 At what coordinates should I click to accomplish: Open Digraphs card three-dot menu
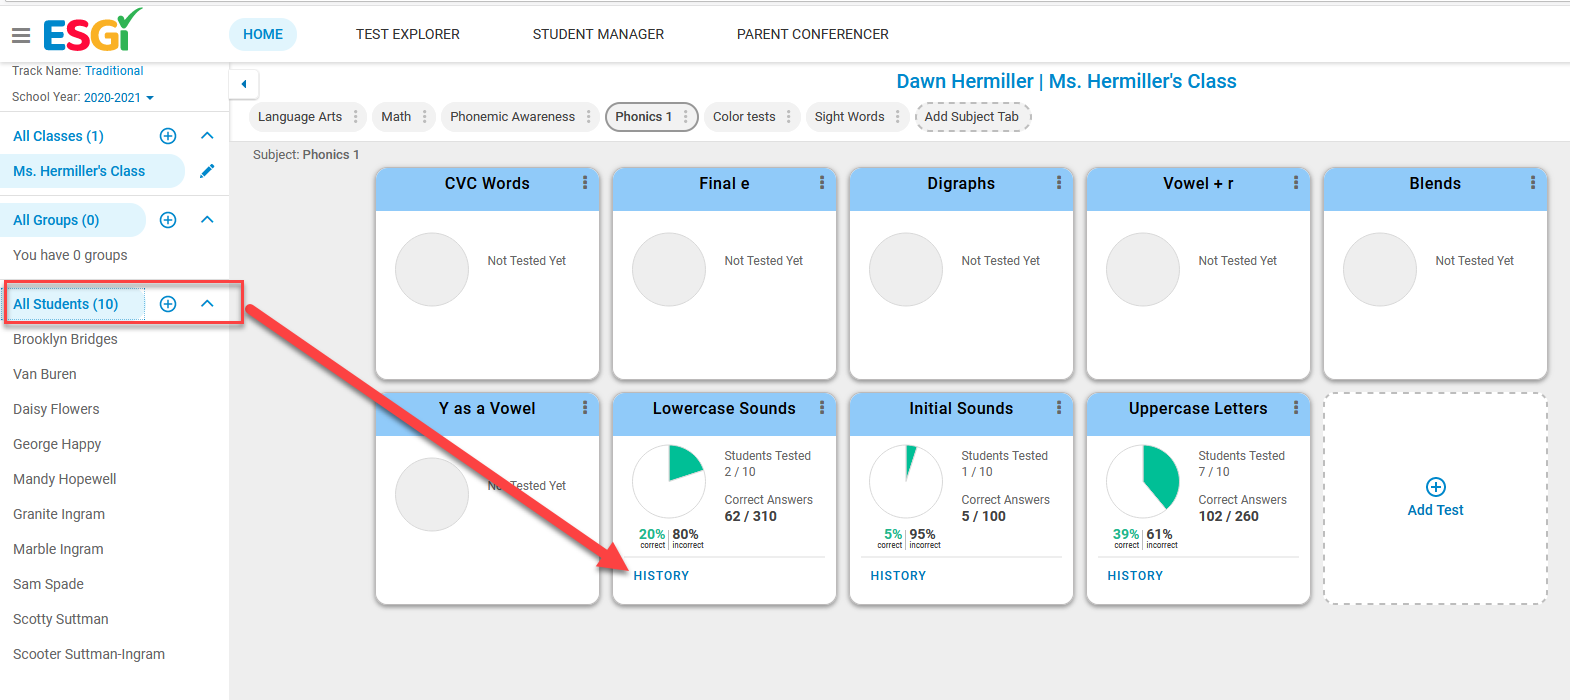click(1059, 183)
